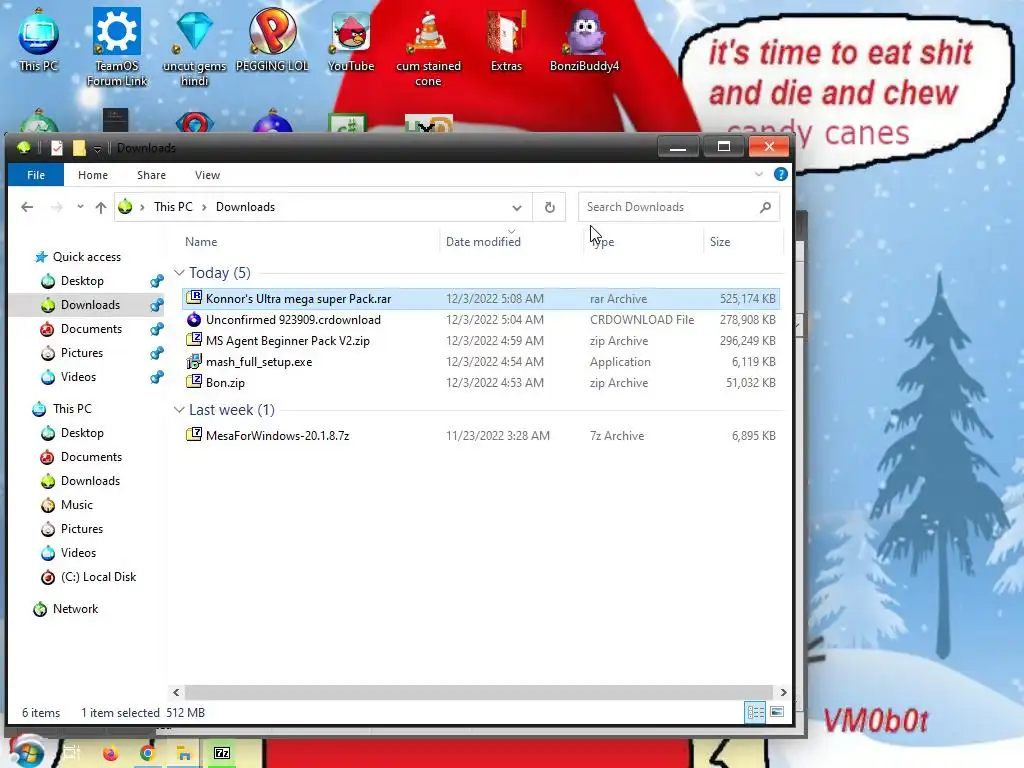The height and width of the screenshot is (768, 1024).
Task: Collapse the Last week (1) group
Action: point(179,410)
